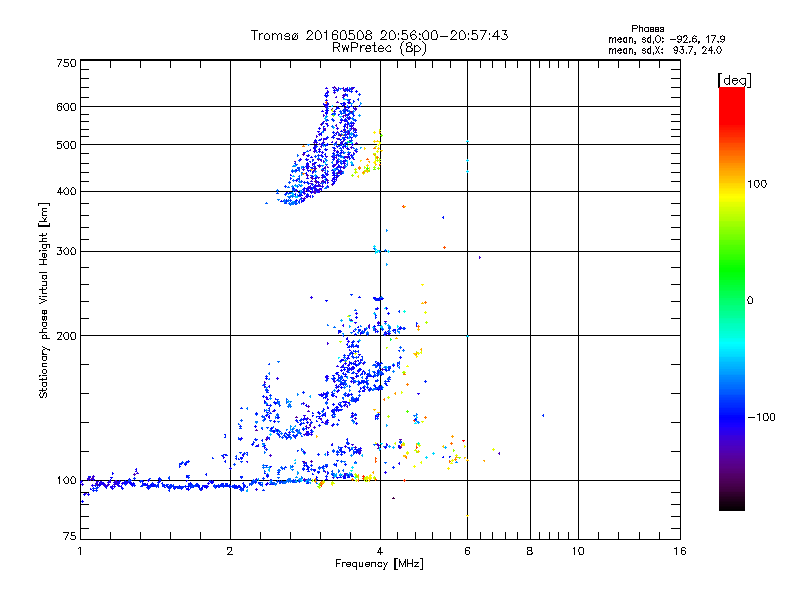Click the plot title 'Tromsø 20160508 20:56:00-20:57:43'
Screen dimensions: 800x600
click(x=379, y=35)
